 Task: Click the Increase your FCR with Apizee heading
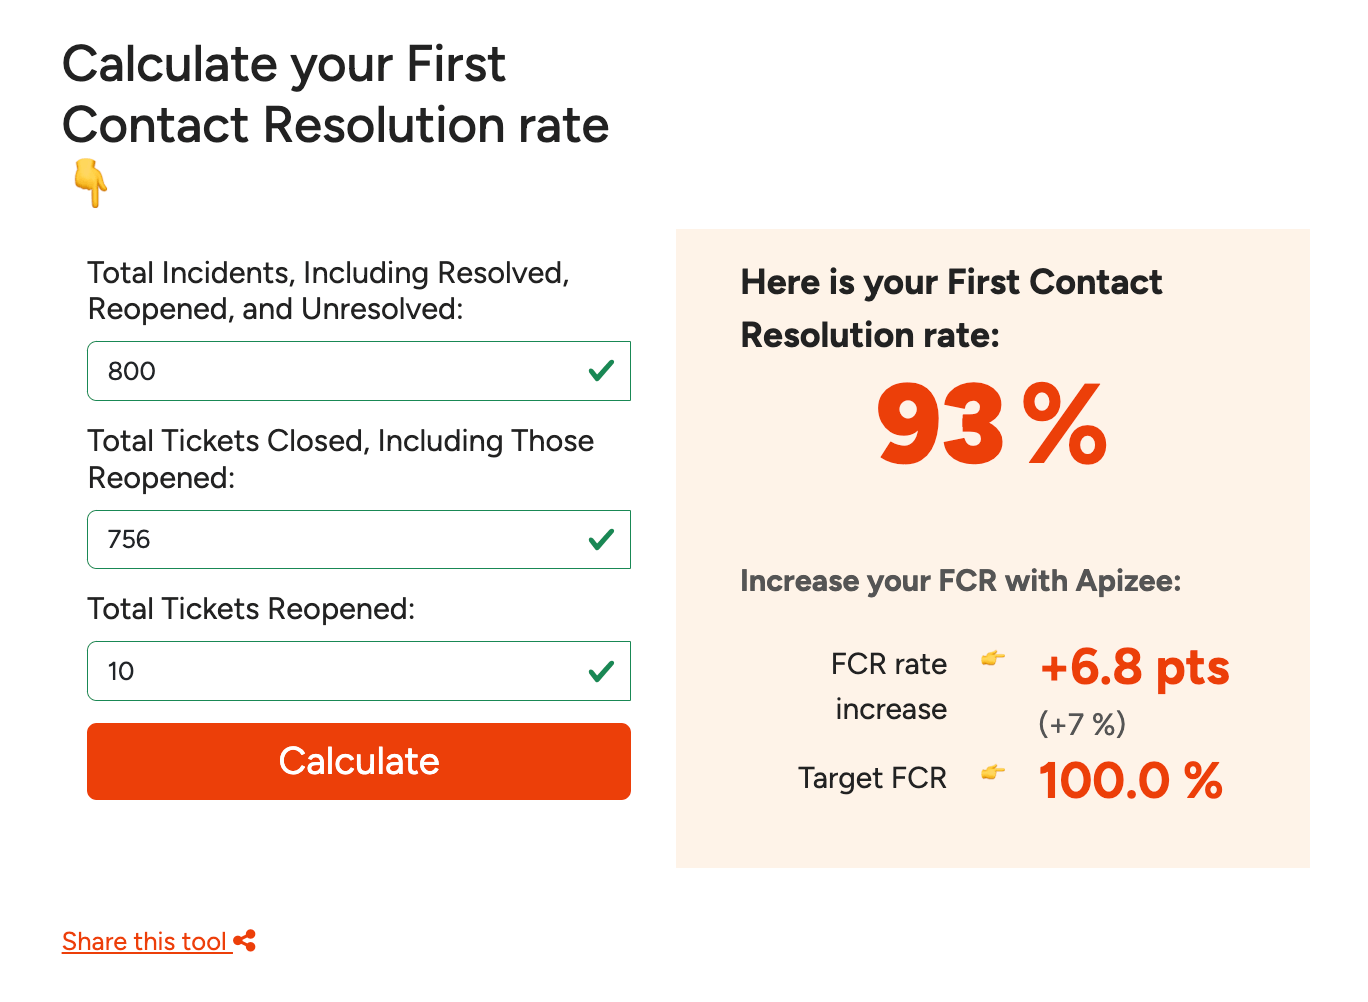[960, 580]
